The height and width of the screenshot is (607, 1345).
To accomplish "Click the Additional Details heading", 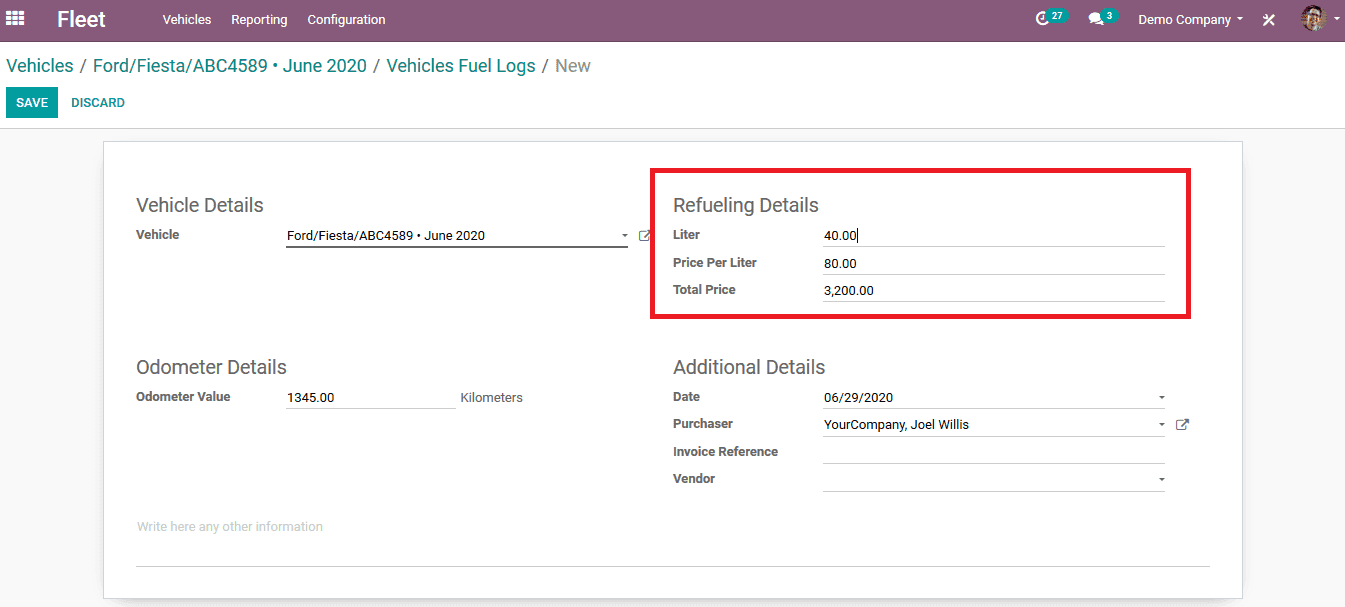I will tap(749, 367).
